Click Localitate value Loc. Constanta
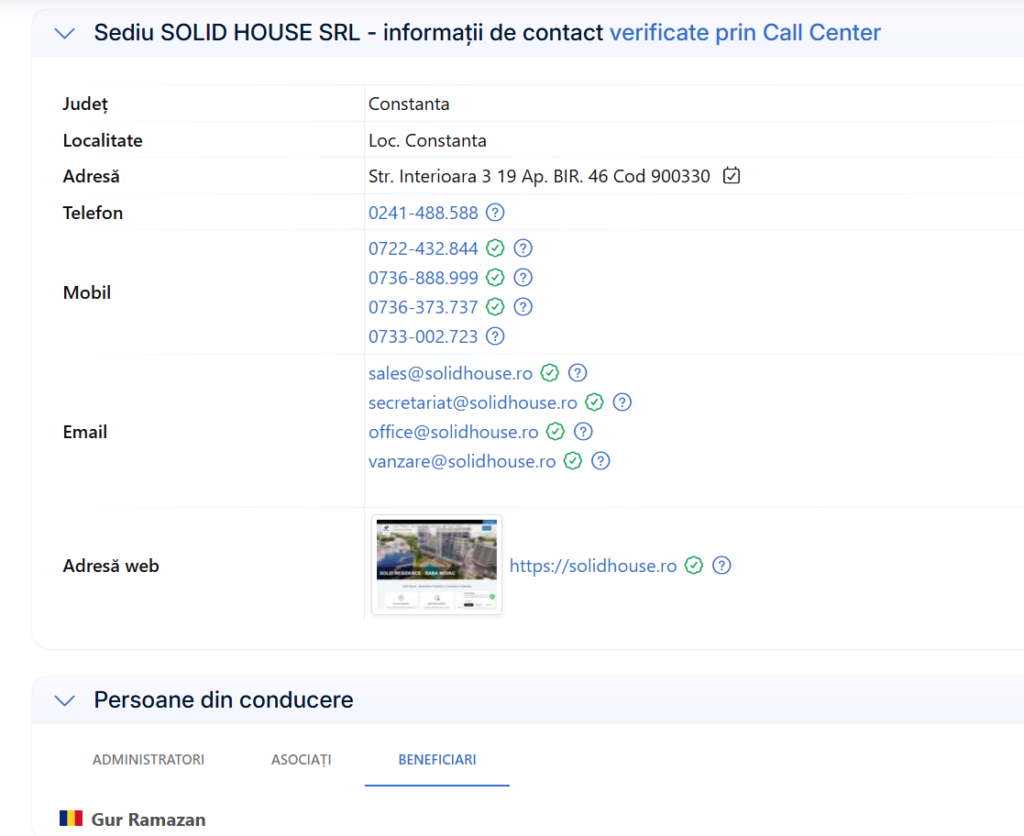This screenshot has width=1024, height=836. 427,140
